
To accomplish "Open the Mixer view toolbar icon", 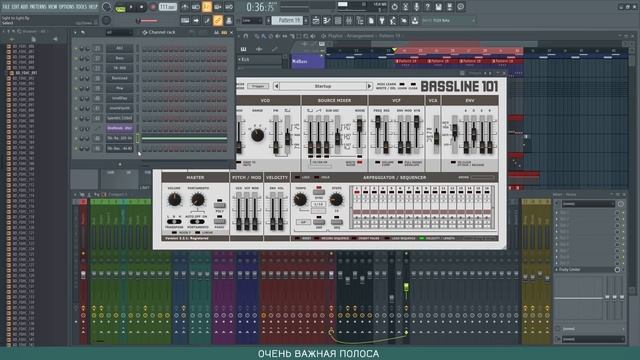I will click(349, 20).
